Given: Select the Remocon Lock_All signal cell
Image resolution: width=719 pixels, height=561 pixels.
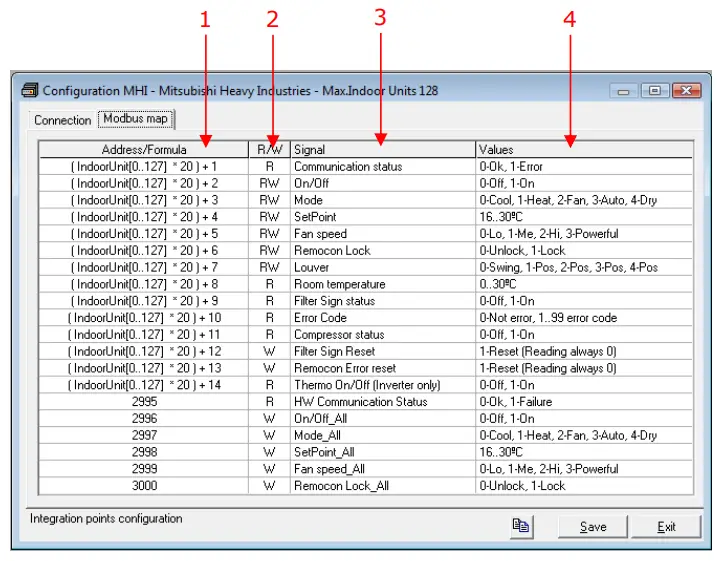Looking at the screenshot, I should [383, 486].
